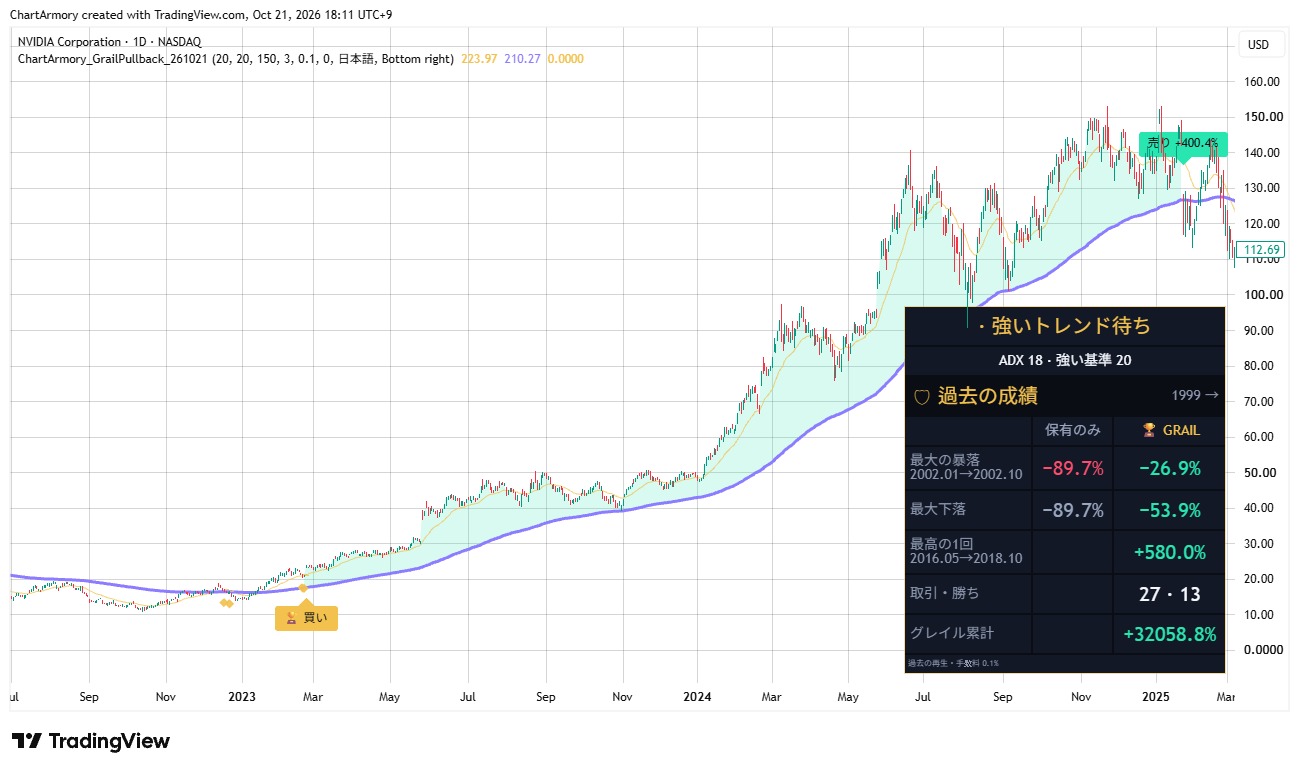1299x771 pixels.
Task: Open the USD currency selector
Action: pos(1258,45)
